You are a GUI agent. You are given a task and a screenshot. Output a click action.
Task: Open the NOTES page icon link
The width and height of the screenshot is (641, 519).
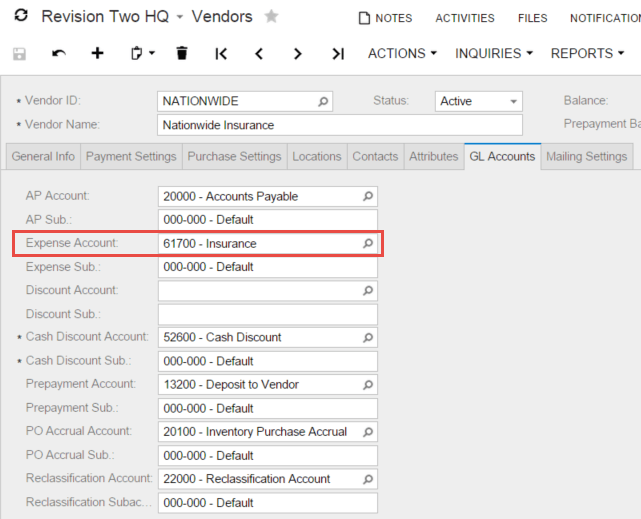(385, 18)
